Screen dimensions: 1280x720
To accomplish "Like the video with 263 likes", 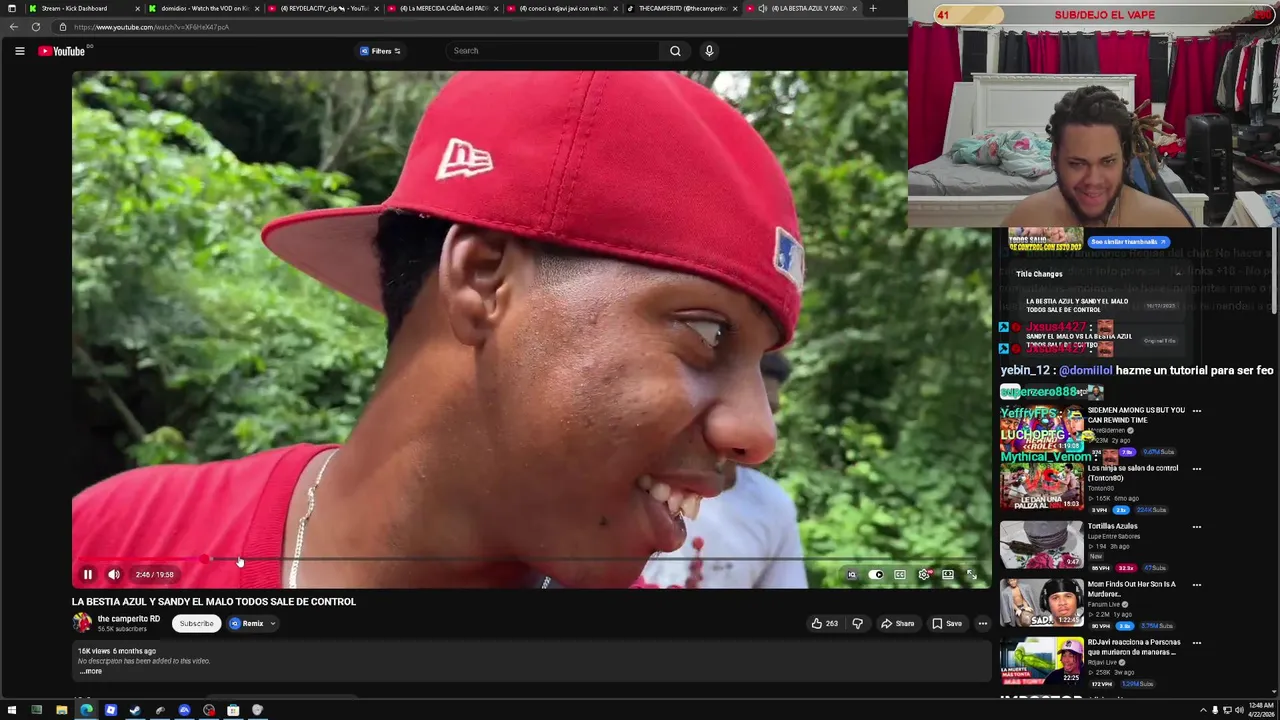I will point(825,624).
